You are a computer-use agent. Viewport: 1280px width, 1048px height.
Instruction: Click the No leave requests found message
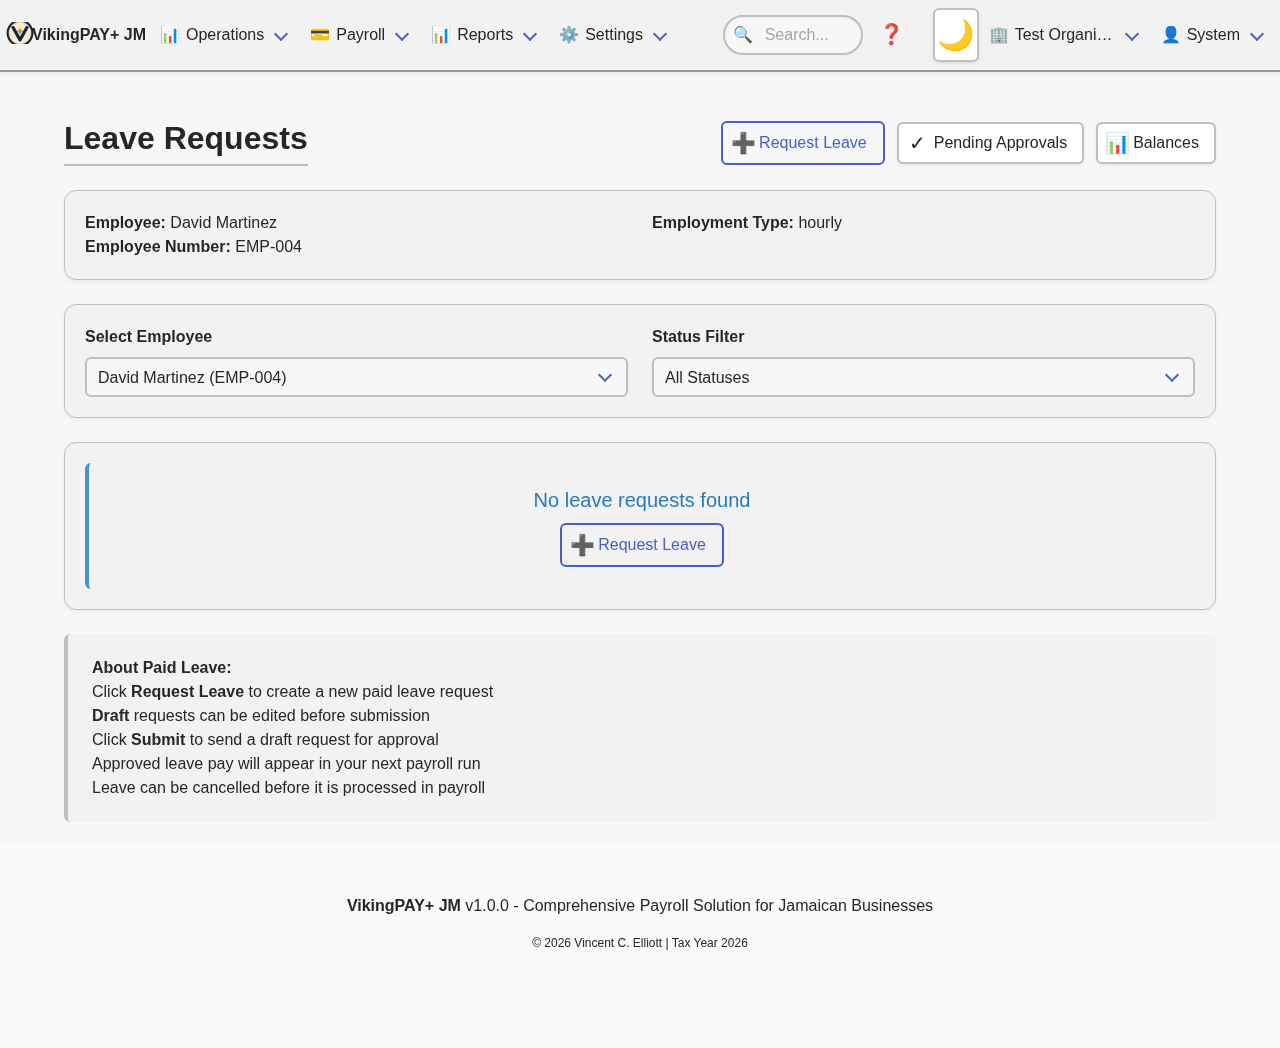[x=642, y=500]
